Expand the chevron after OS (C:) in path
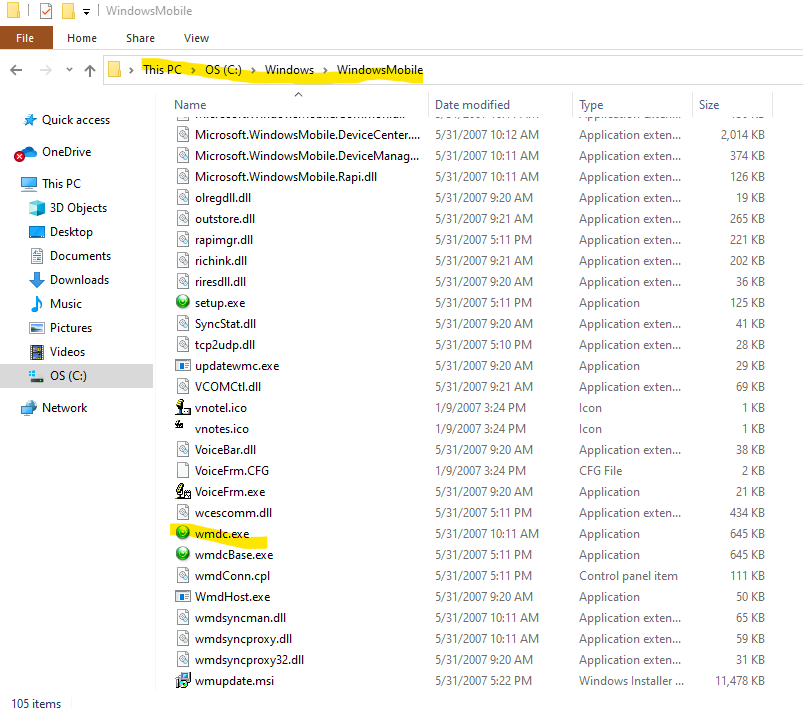803x713 pixels. click(x=253, y=70)
